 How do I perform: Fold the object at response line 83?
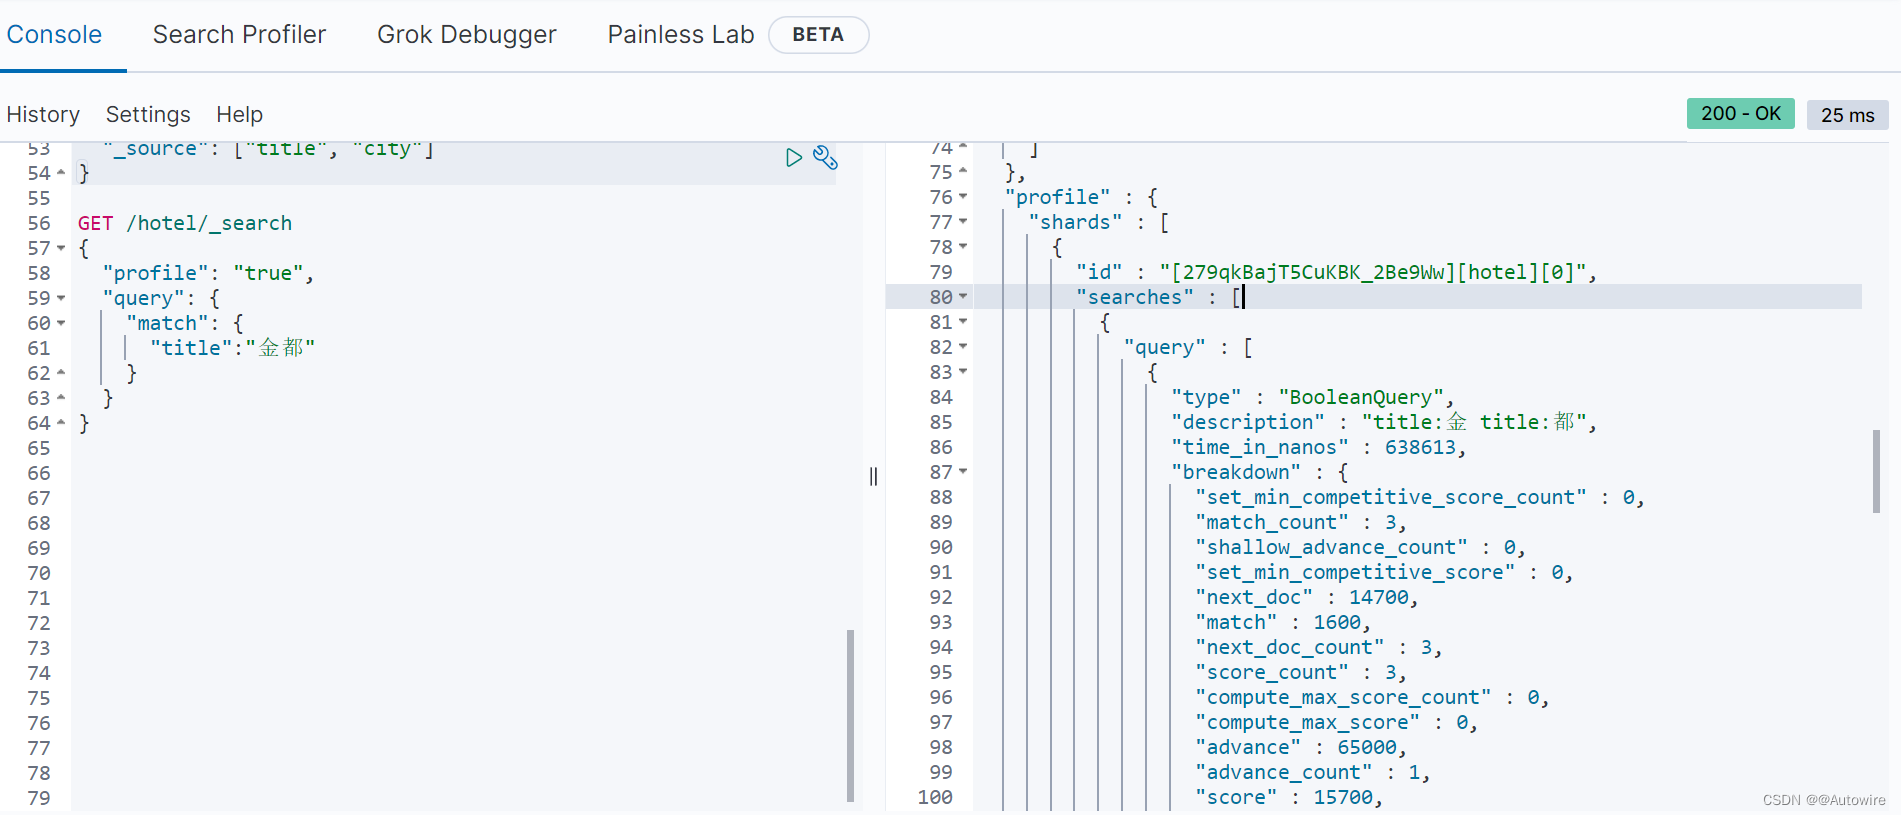tap(963, 372)
